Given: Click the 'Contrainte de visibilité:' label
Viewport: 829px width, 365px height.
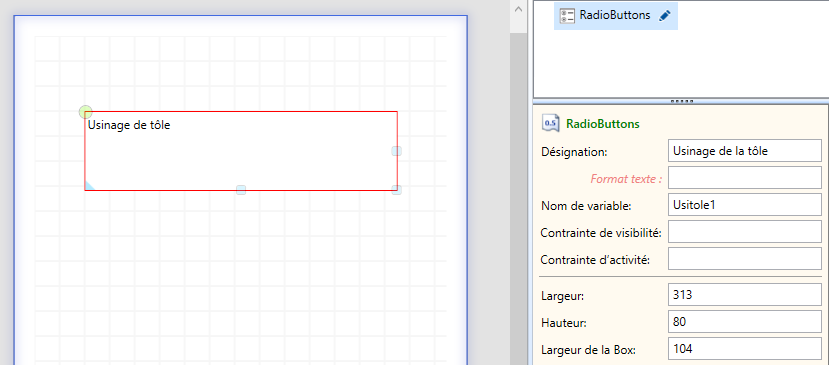Looking at the screenshot, I should point(601,232).
